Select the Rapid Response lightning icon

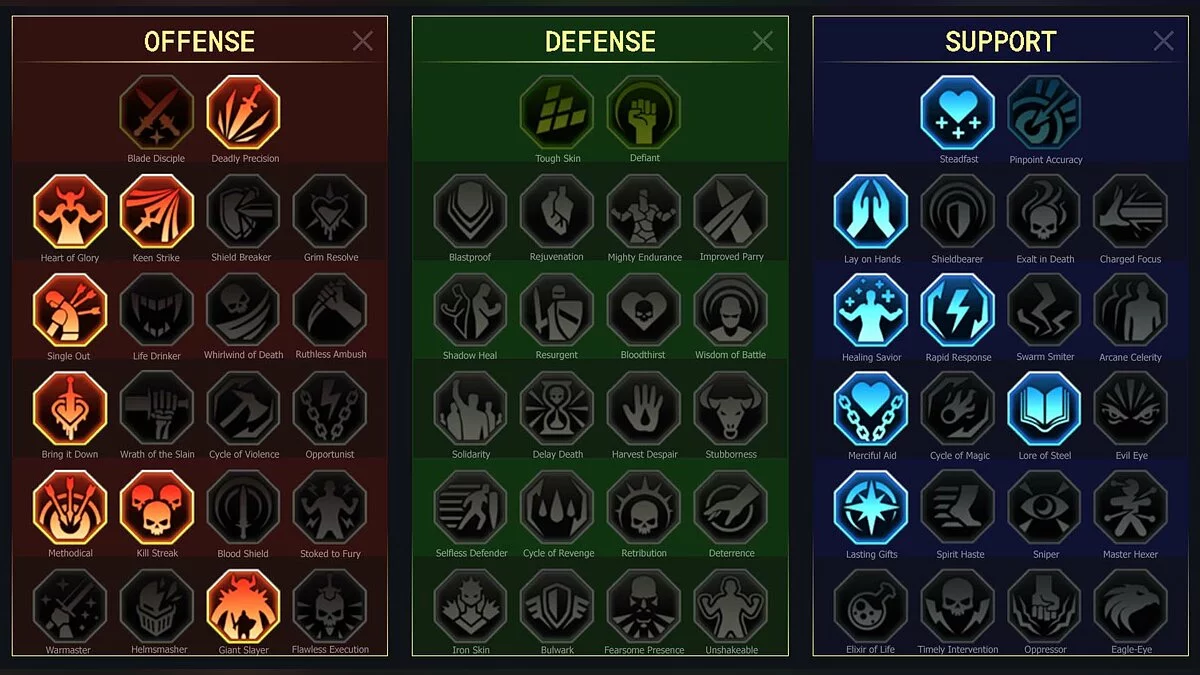point(958,310)
